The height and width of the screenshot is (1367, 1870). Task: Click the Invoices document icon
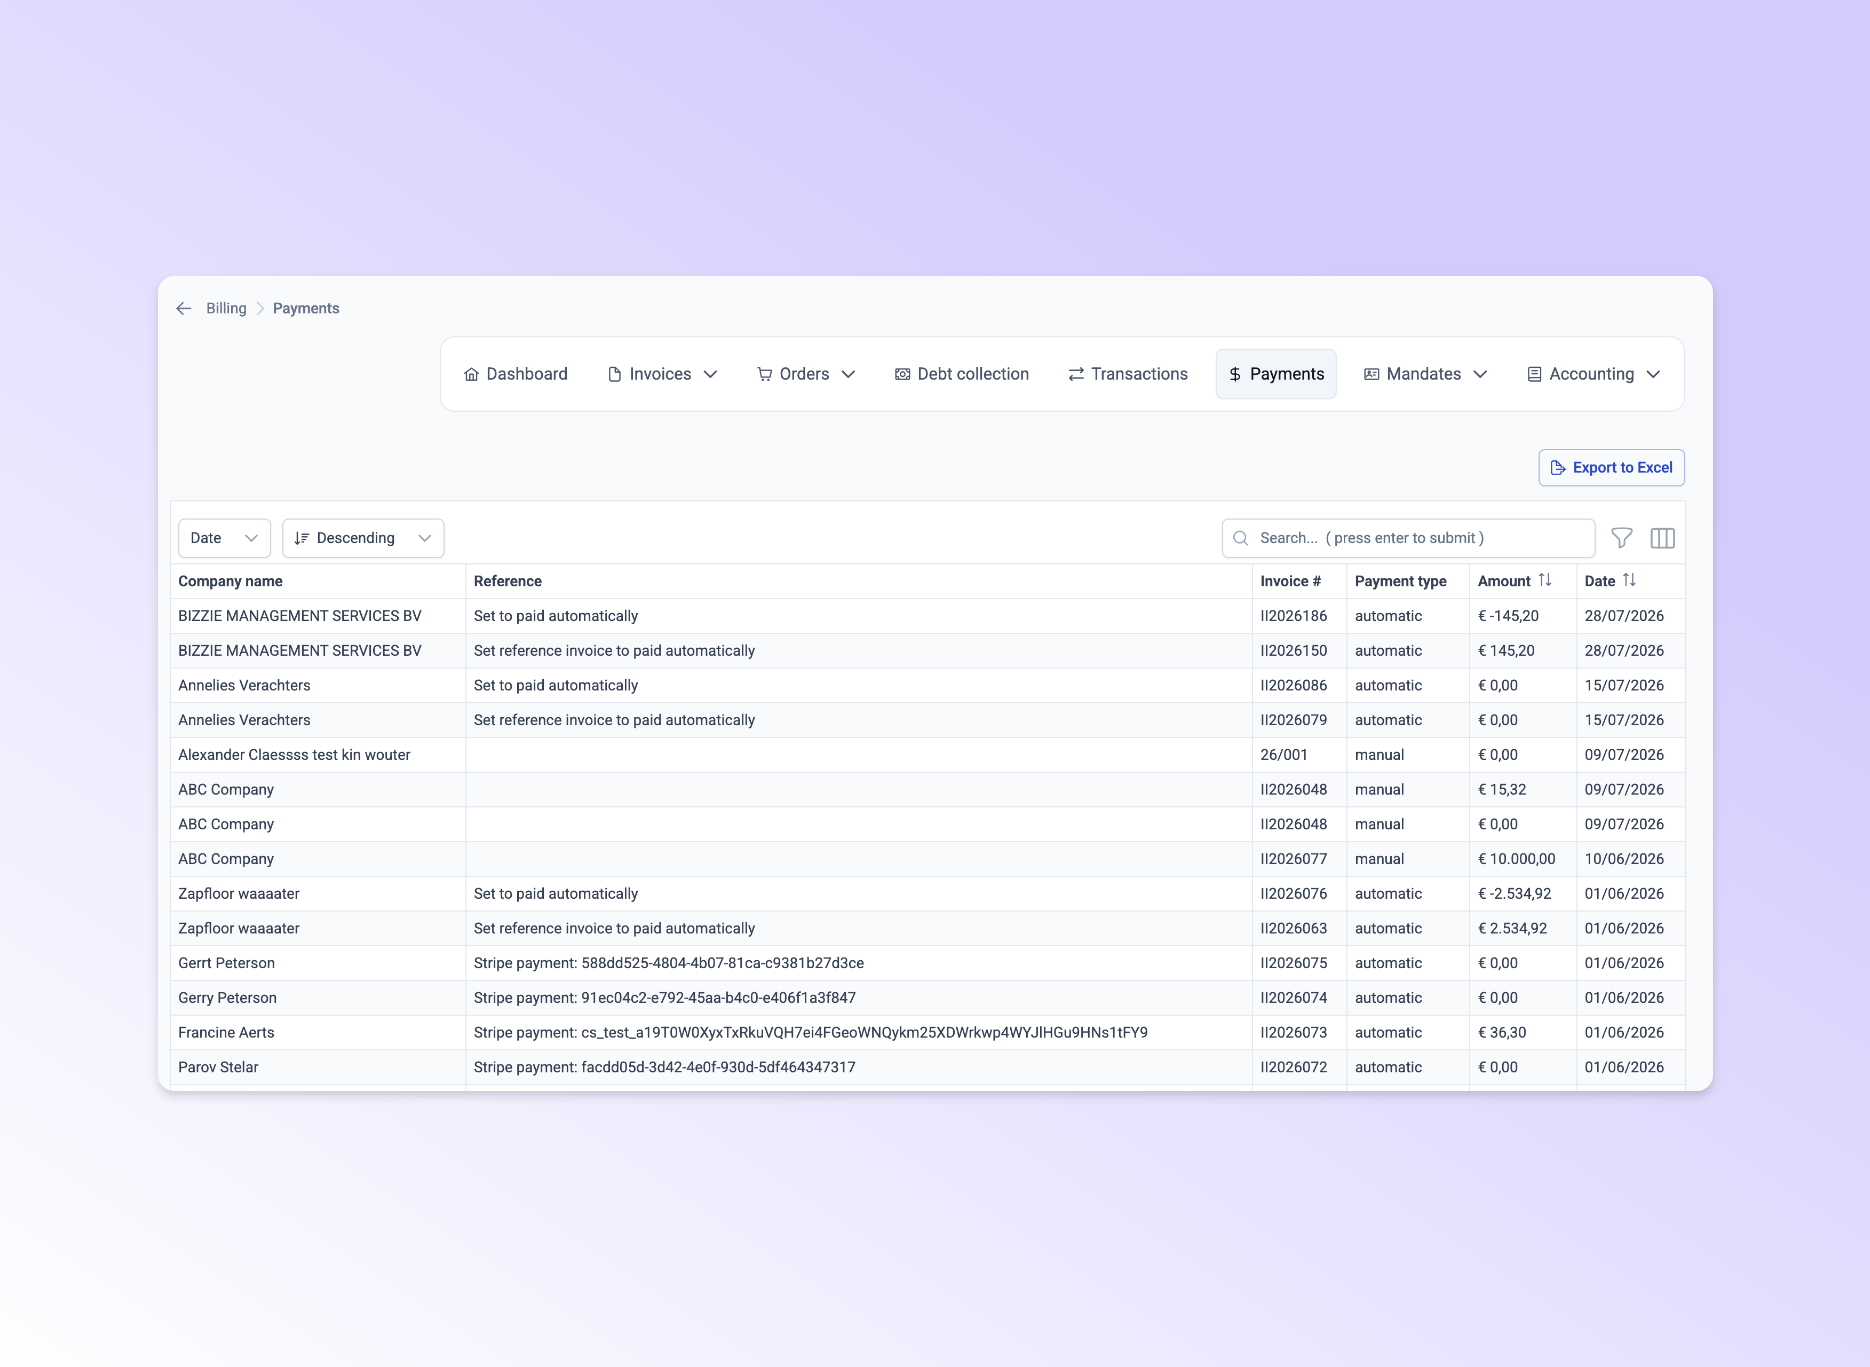[x=615, y=374]
